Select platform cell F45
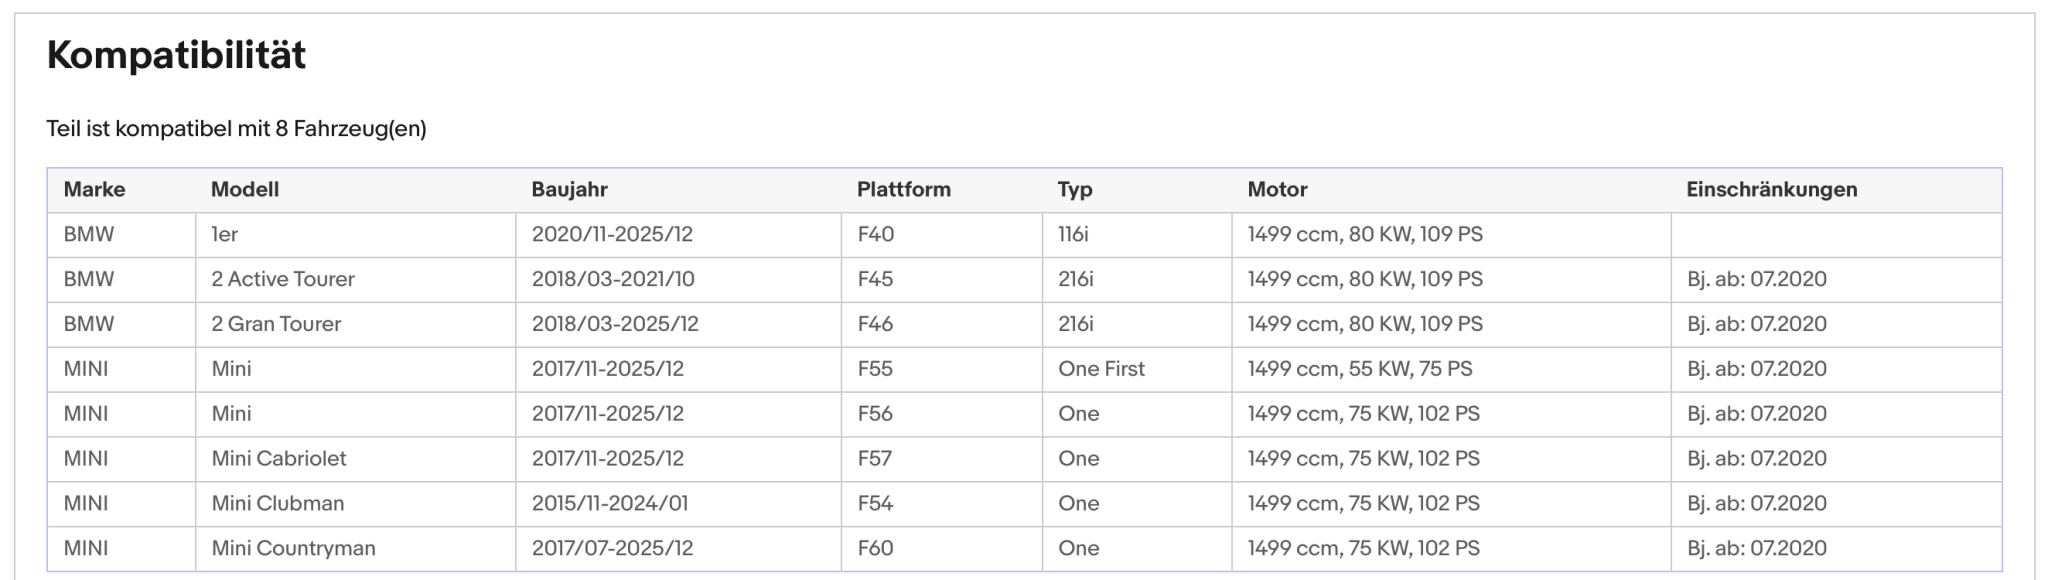This screenshot has height=580, width=2048. (x=942, y=280)
